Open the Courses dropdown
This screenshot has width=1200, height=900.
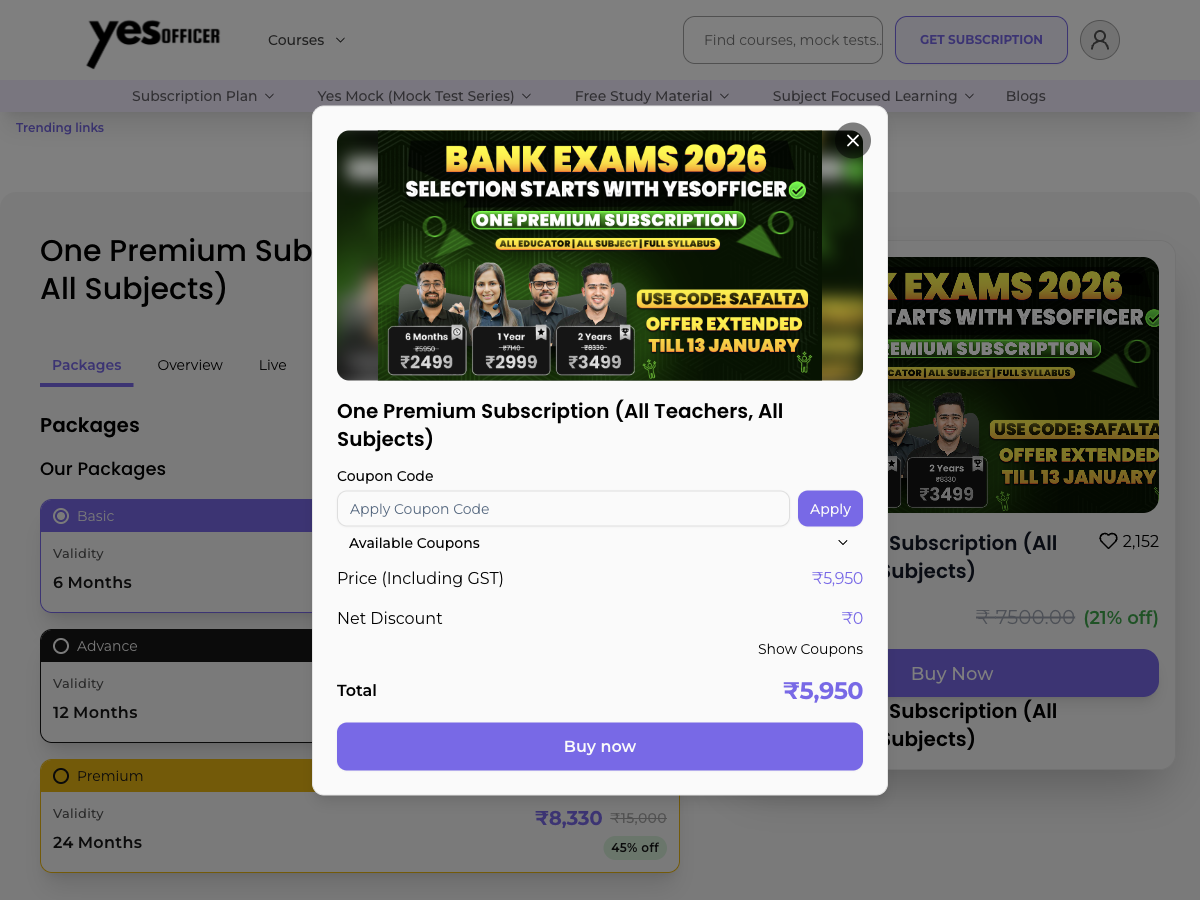coord(306,40)
